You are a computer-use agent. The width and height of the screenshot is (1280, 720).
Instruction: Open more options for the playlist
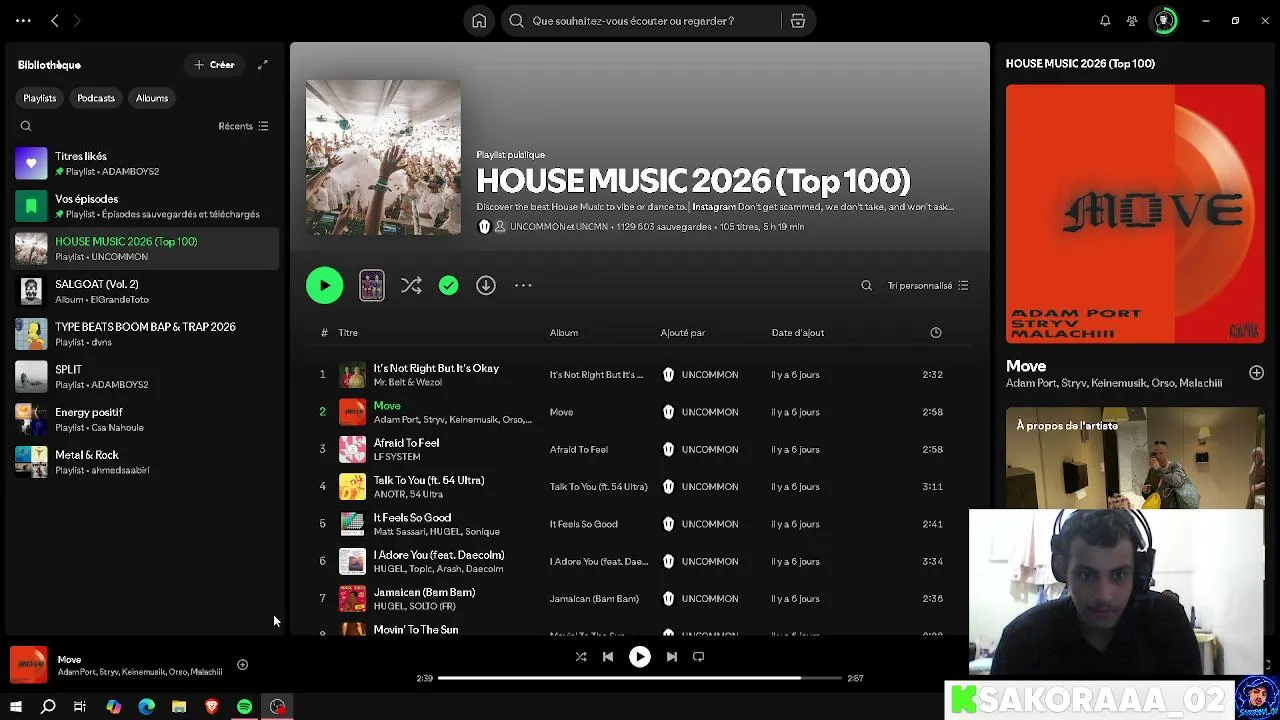pyautogui.click(x=523, y=286)
